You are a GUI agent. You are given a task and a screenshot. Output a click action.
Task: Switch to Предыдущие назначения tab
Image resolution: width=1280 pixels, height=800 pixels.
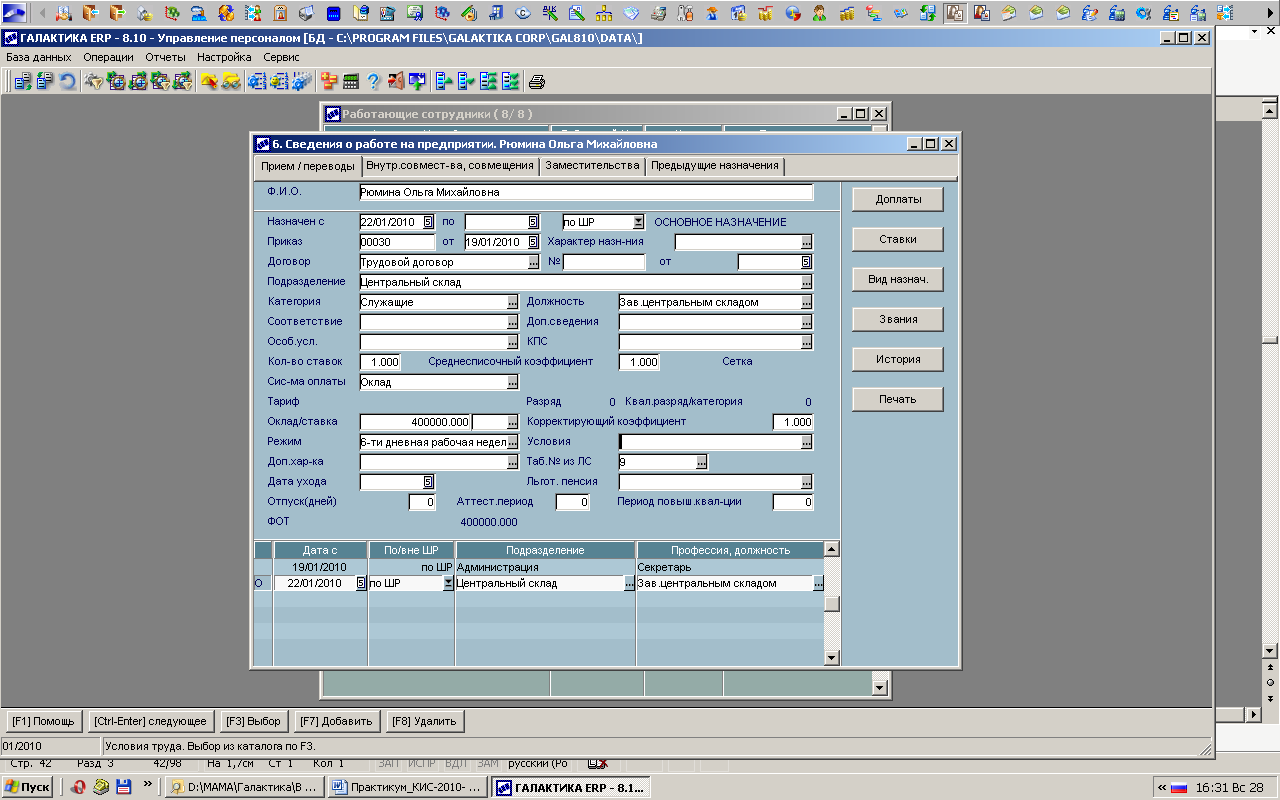click(x=714, y=166)
